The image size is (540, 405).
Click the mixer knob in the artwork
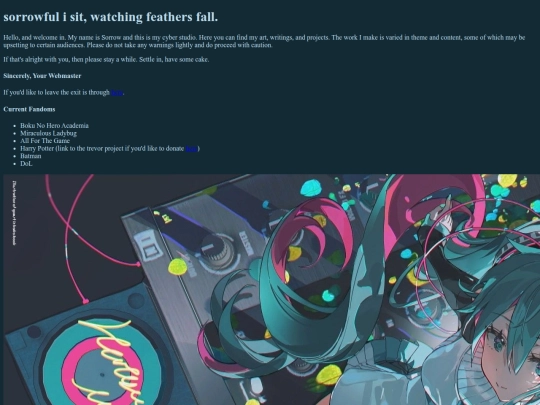[218, 251]
